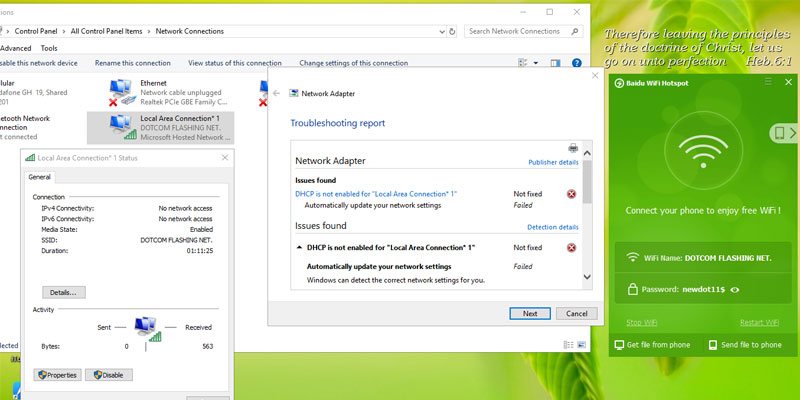Click the Next button
The width and height of the screenshot is (800, 400).
(x=530, y=314)
